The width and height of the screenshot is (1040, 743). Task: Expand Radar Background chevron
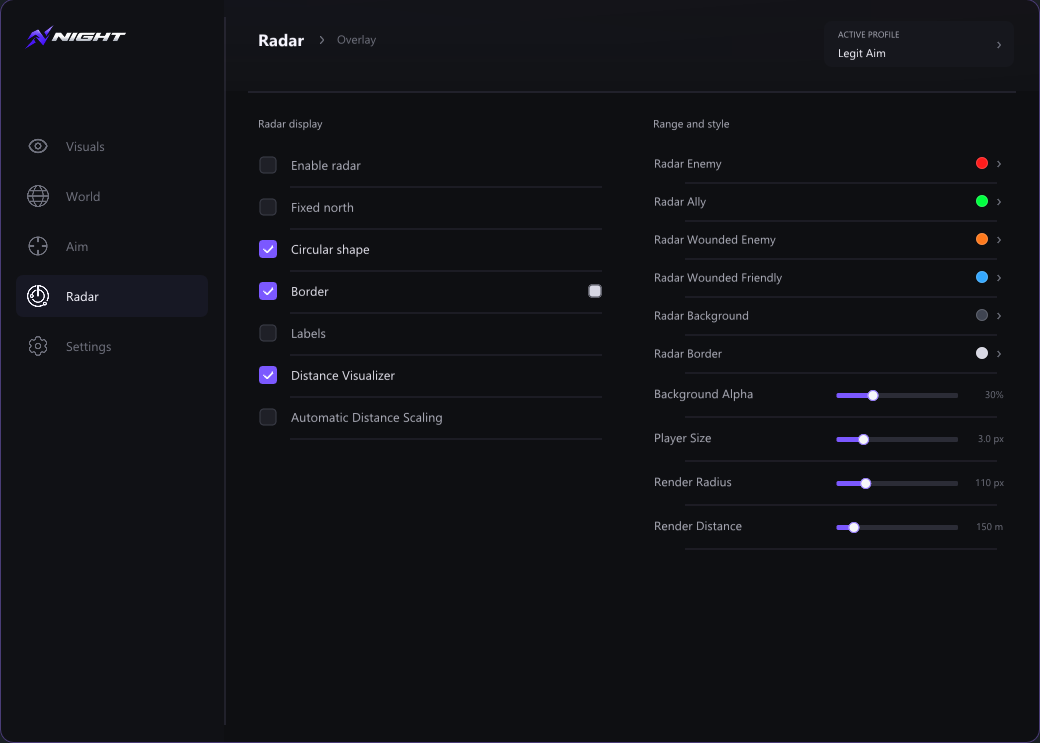click(x=999, y=316)
